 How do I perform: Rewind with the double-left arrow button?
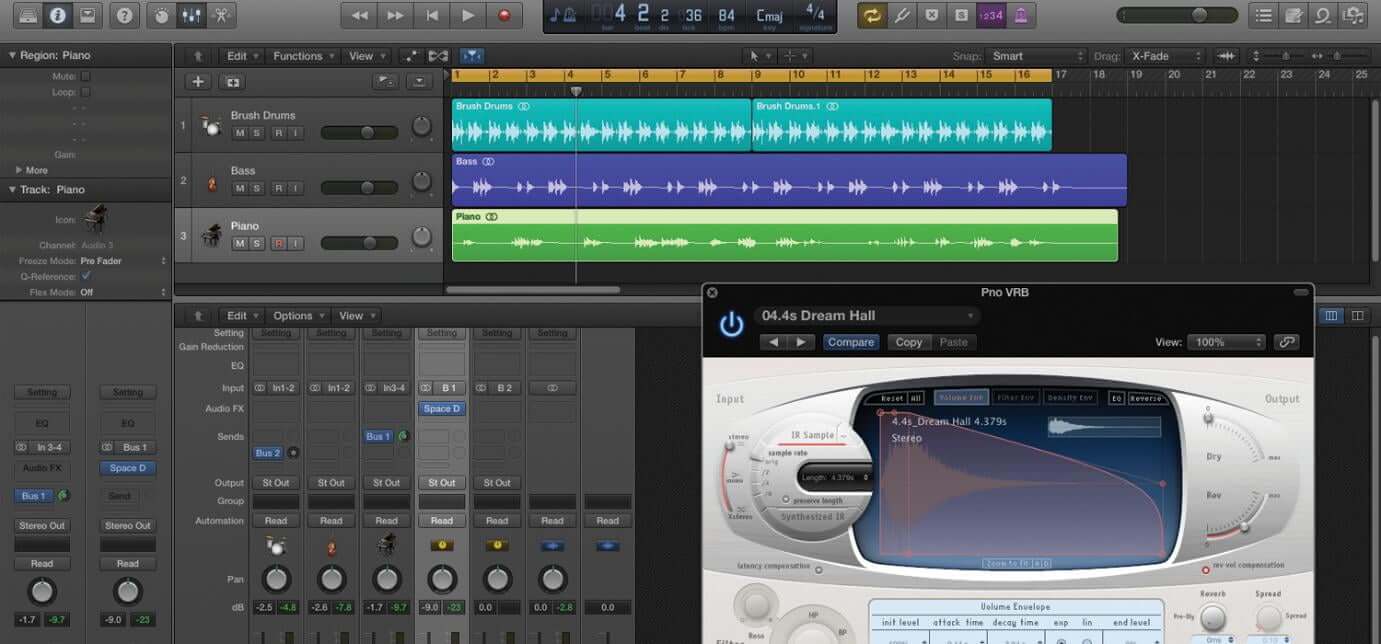coord(359,15)
